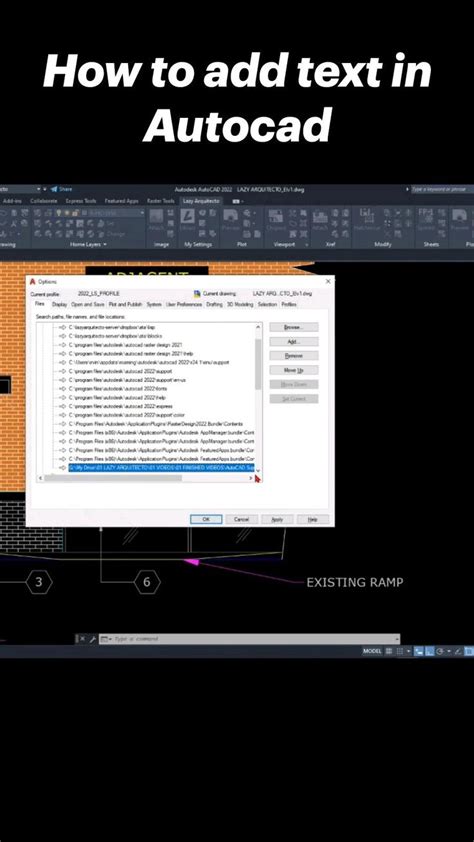The height and width of the screenshot is (842, 474).
Task: Open the Lazy Arquitecto ribbon tab
Action: pos(201,201)
